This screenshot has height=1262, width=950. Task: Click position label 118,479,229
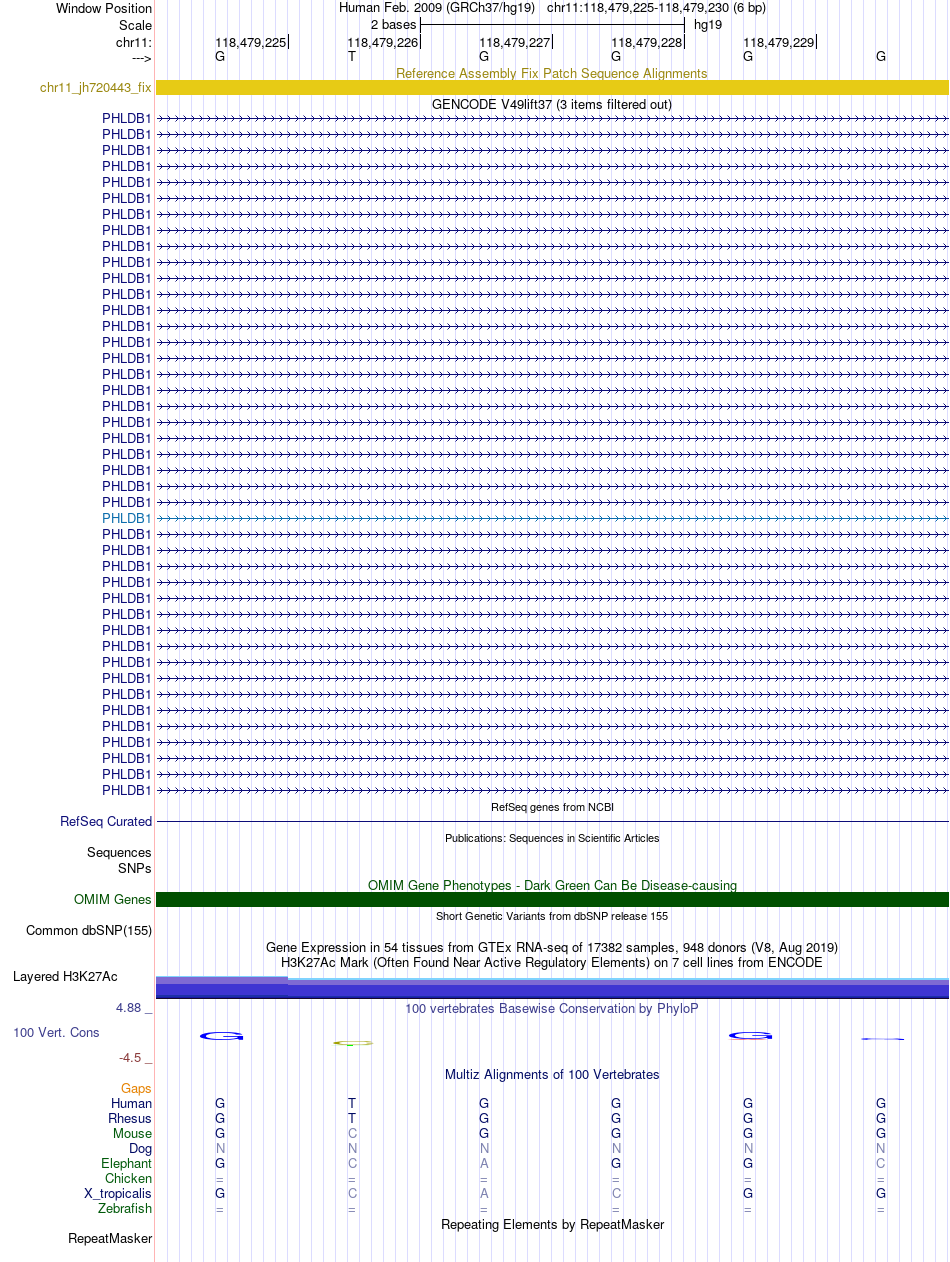coord(778,42)
